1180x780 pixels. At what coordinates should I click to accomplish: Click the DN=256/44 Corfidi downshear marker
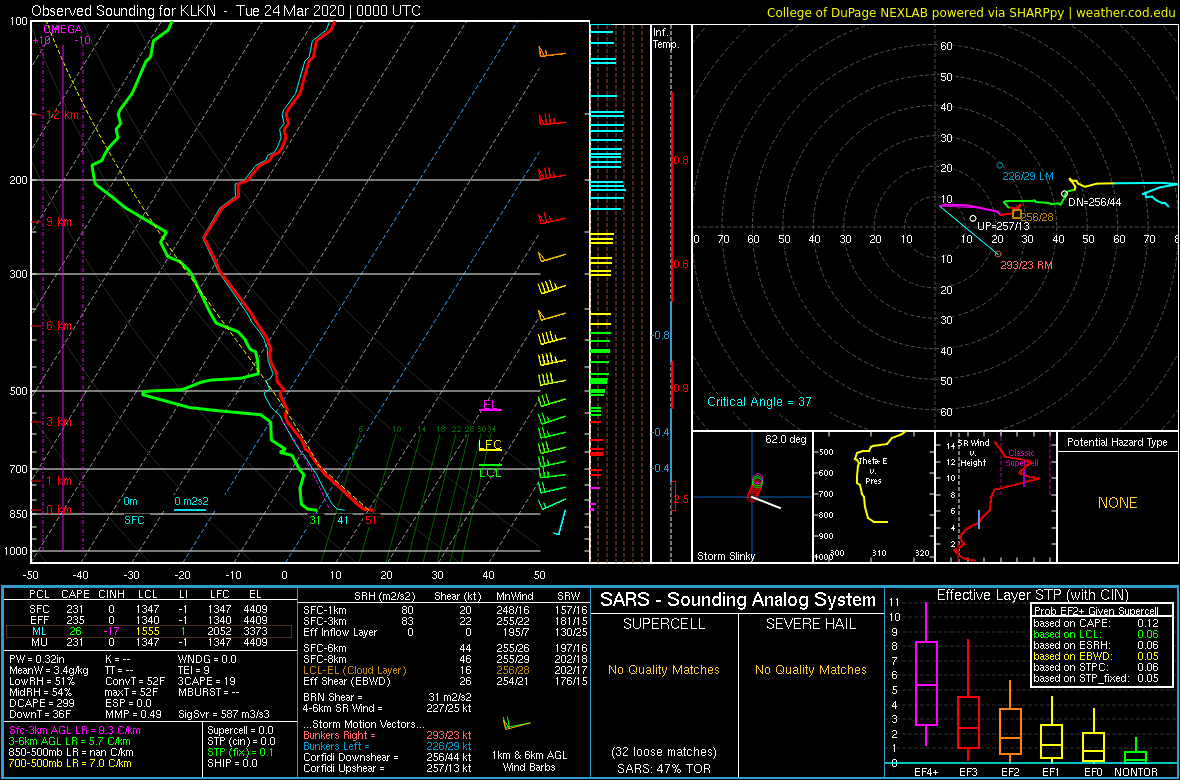click(x=1064, y=194)
